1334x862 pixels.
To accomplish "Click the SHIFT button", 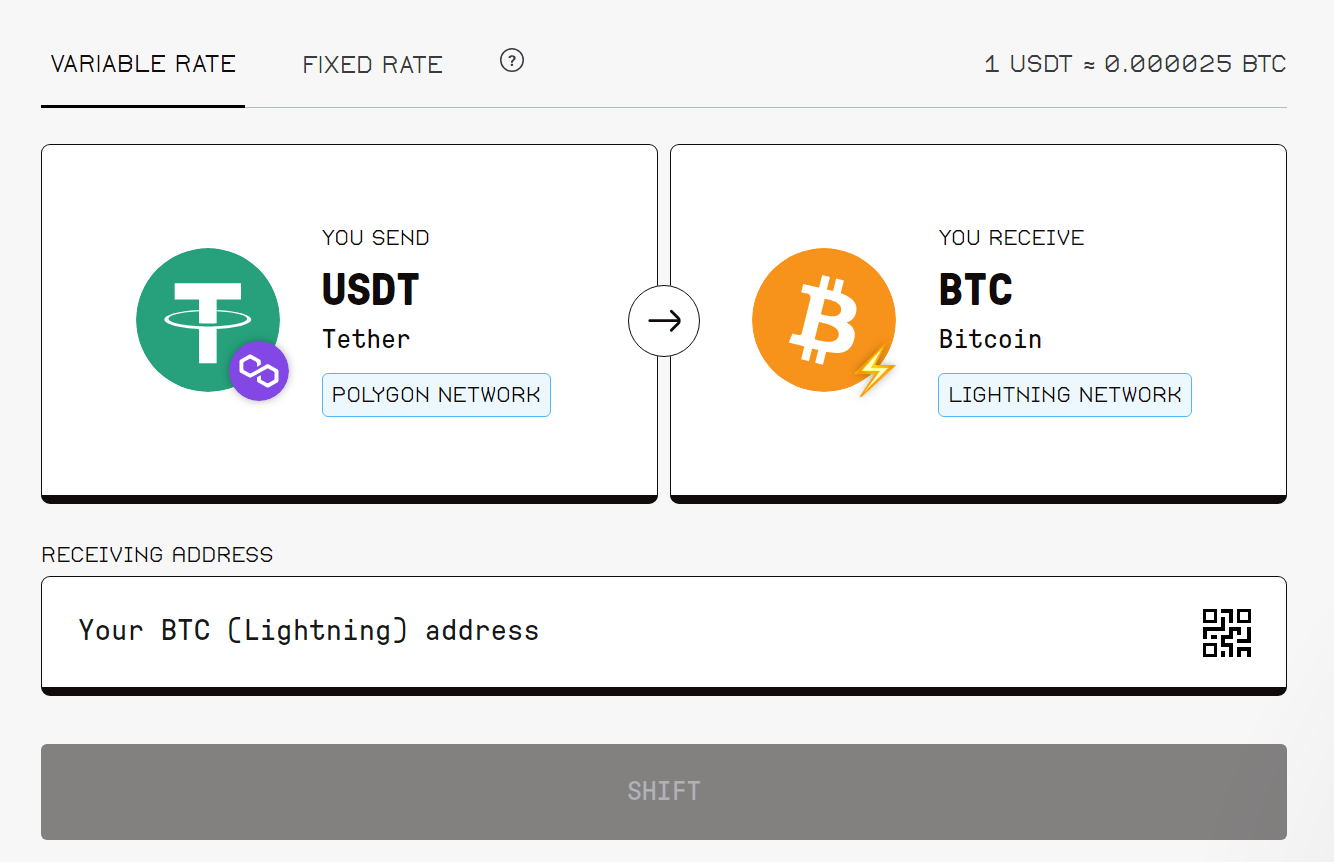I will coord(664,791).
